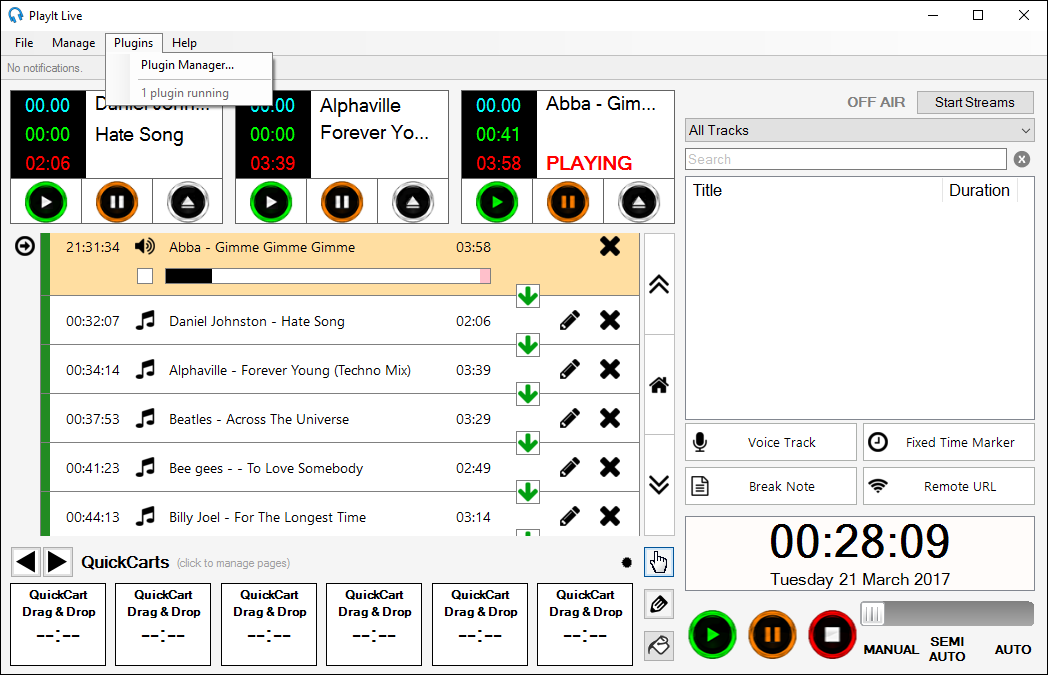Remove Billy Joel For The Longest Time

click(610, 517)
